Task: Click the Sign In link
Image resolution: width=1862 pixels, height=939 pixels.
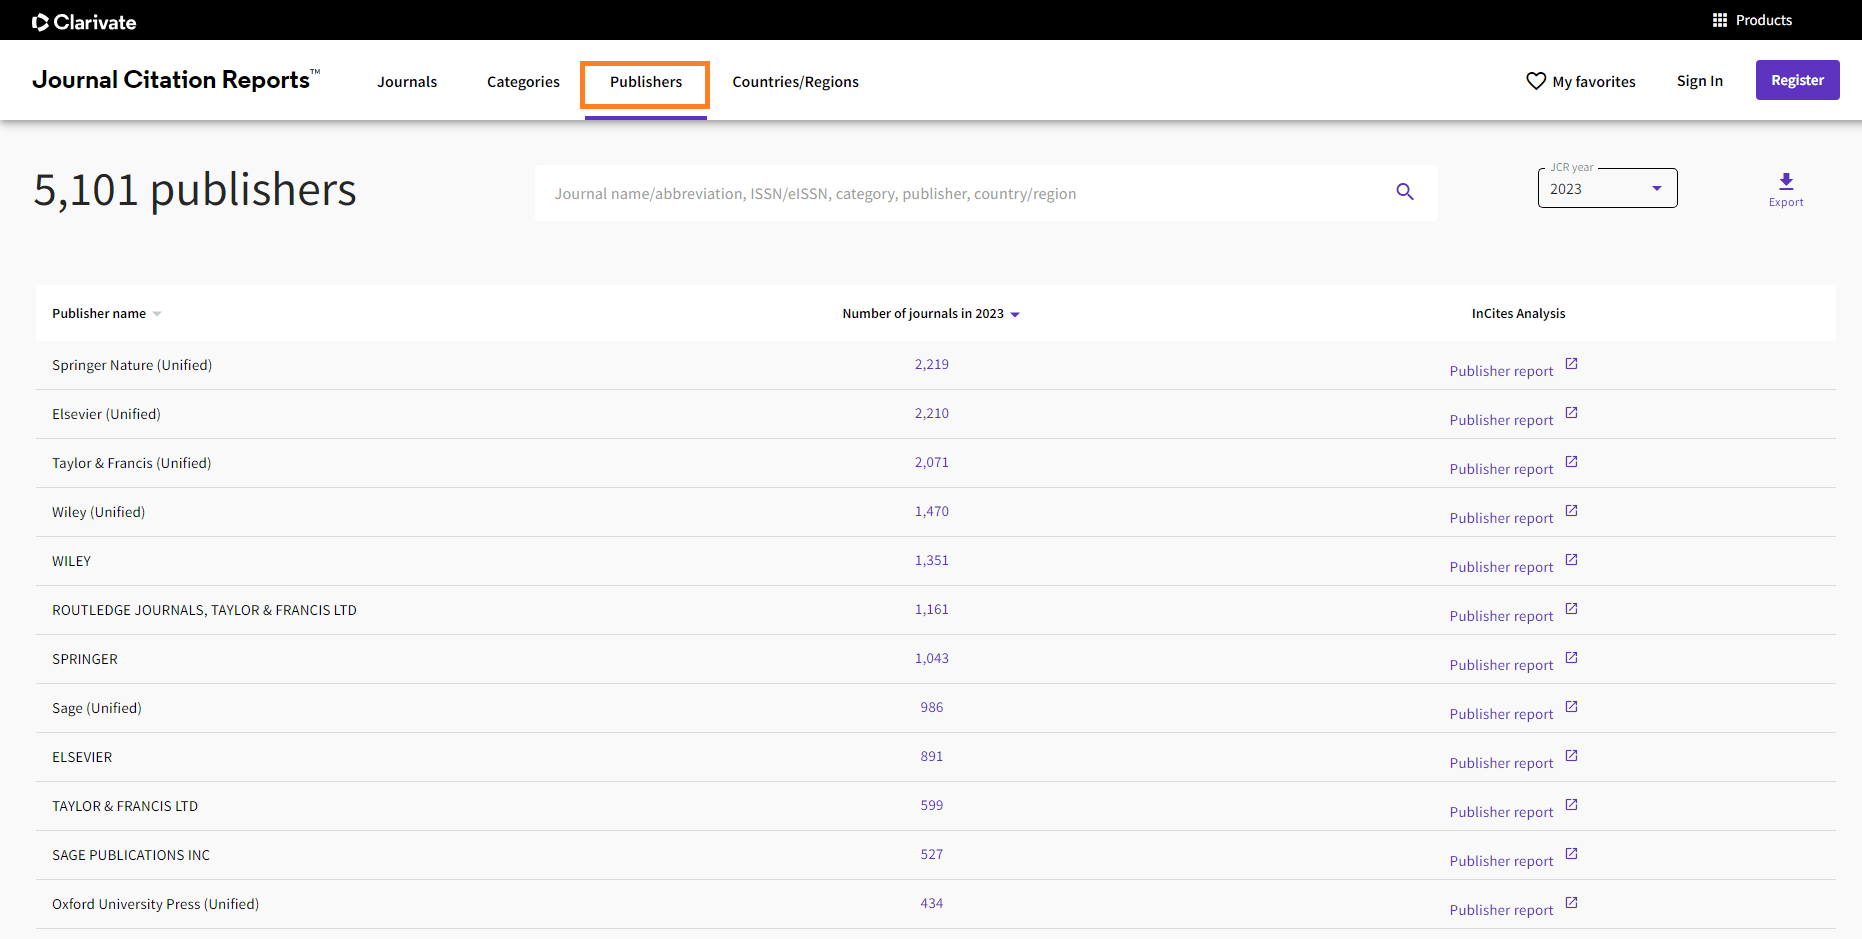Action: pyautogui.click(x=1700, y=81)
